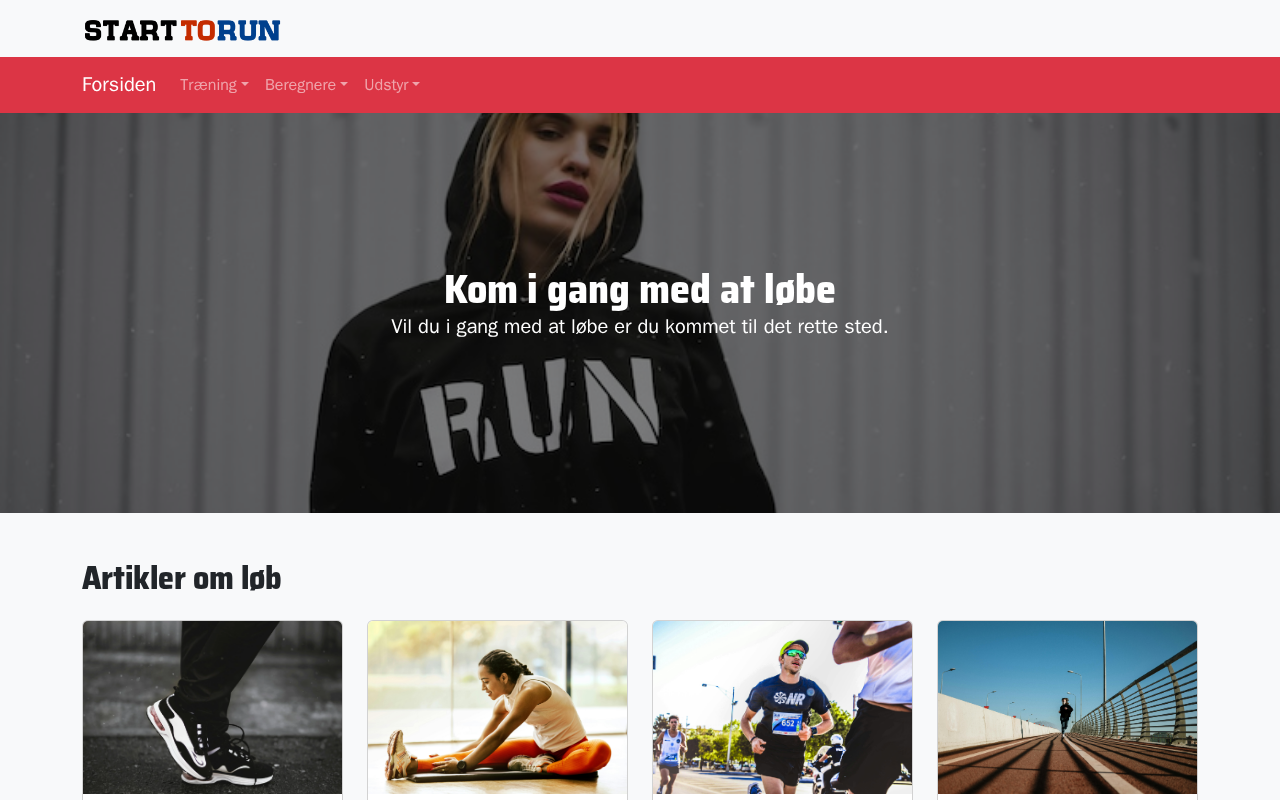Click the headline Kom i gang med at løbe
Image resolution: width=1280 pixels, height=800 pixels.
point(640,290)
